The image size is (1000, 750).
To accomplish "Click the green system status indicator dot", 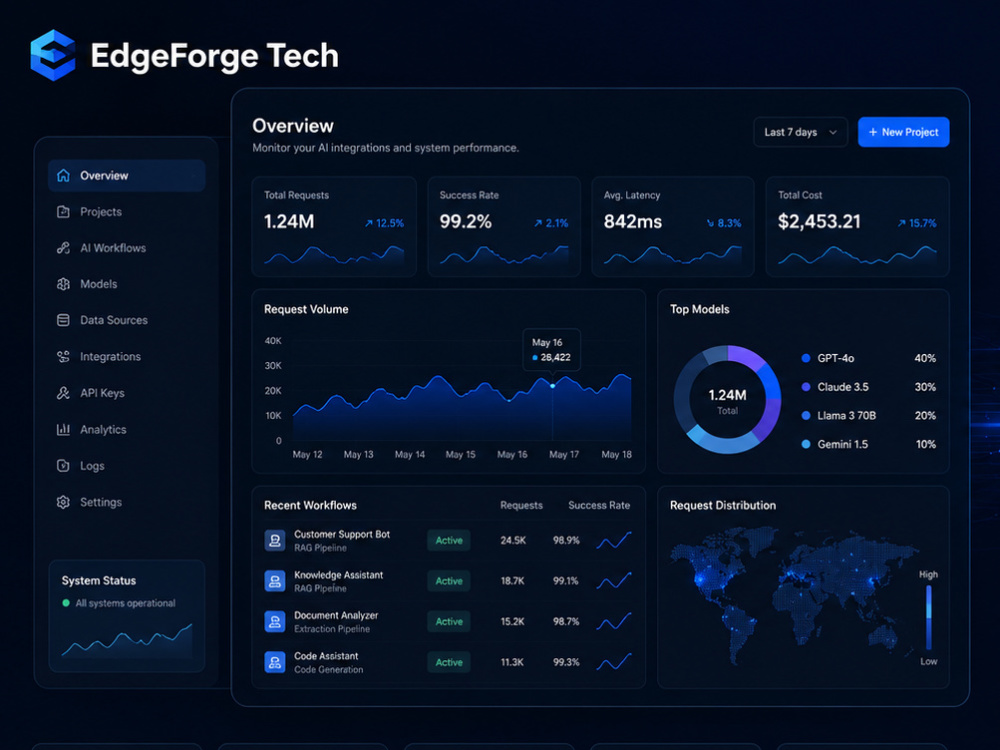I will [66, 603].
